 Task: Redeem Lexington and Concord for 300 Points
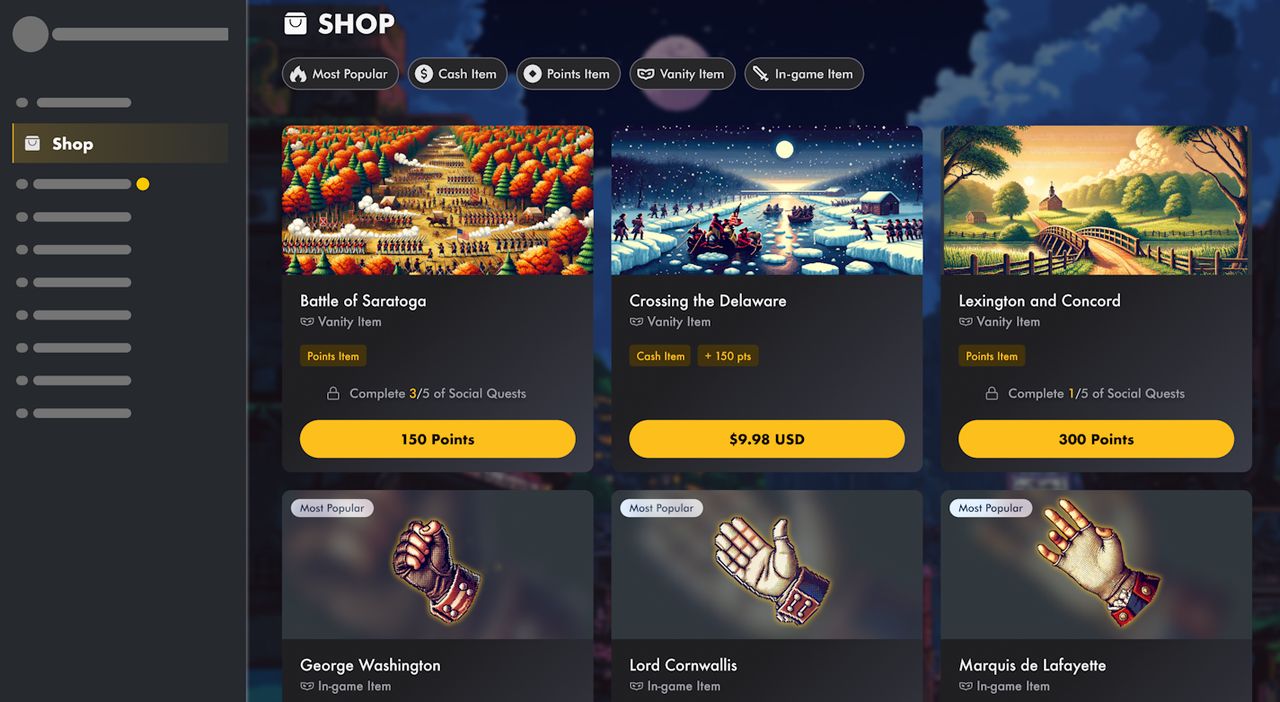coord(1096,439)
